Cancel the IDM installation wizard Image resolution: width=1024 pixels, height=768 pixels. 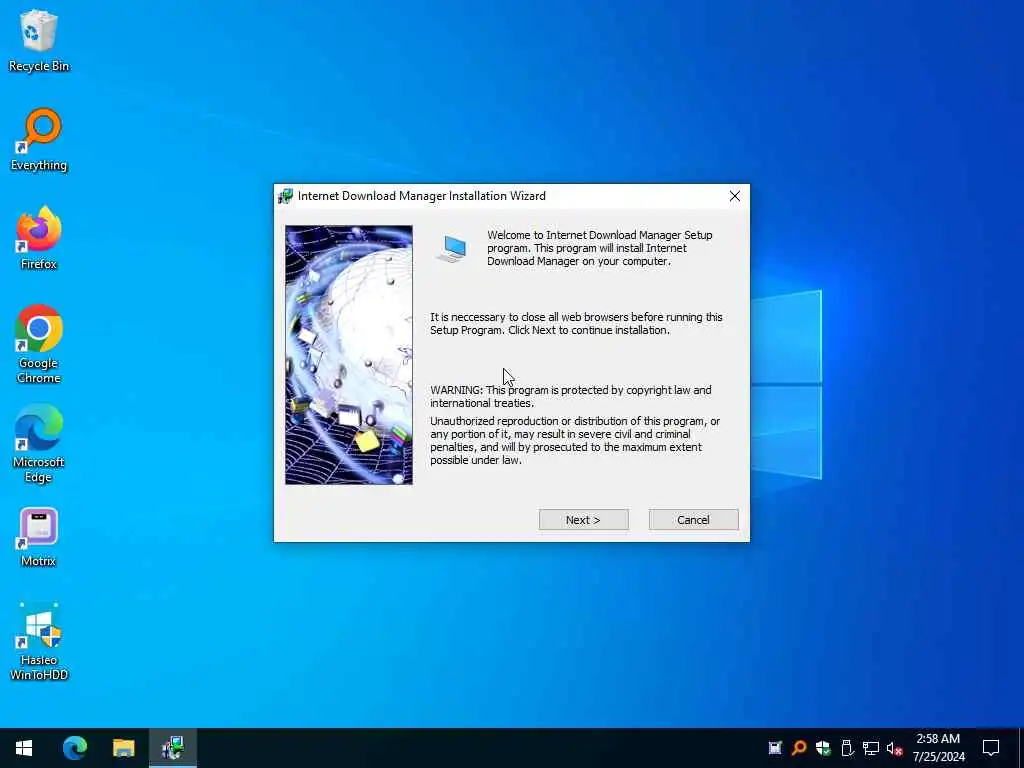694,520
